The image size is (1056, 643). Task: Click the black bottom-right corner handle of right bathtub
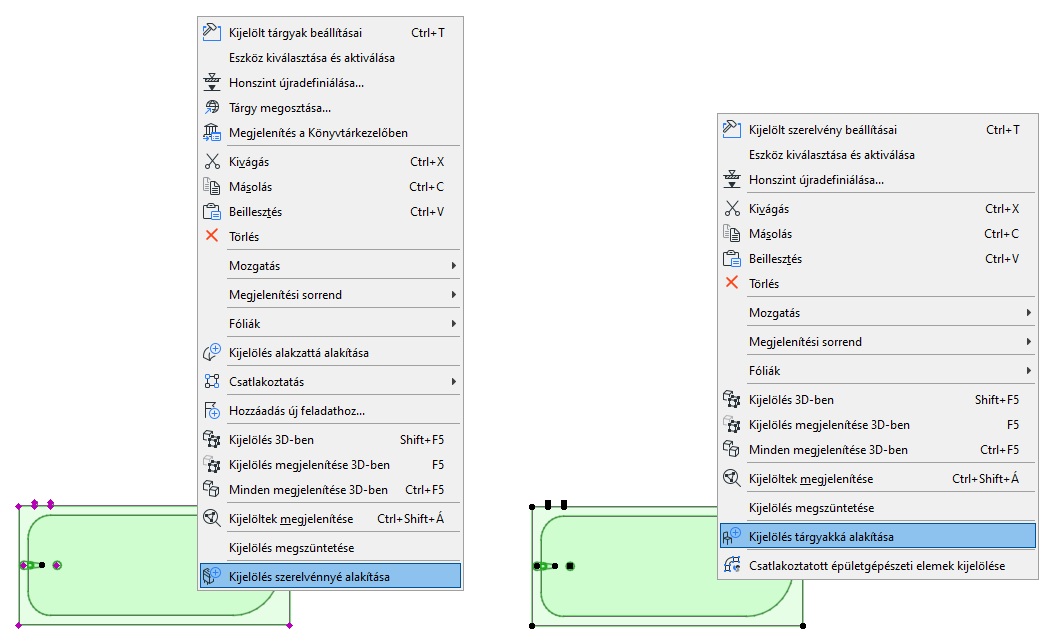[x=803, y=625]
